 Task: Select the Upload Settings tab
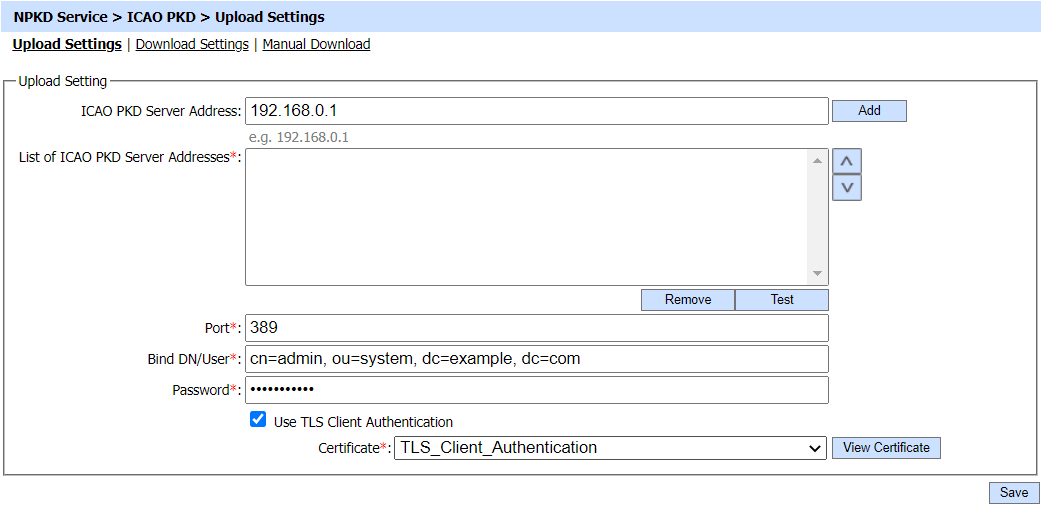(67, 44)
